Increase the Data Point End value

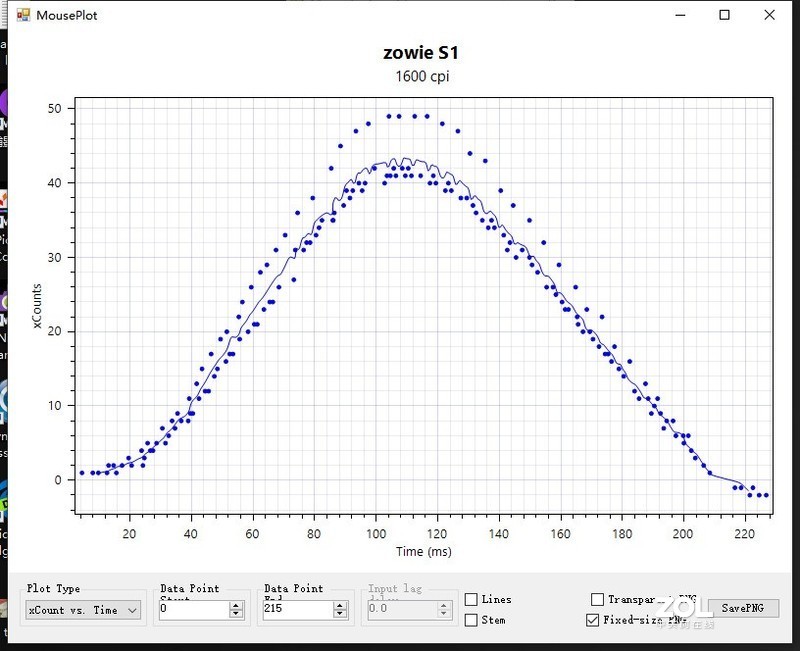click(340, 605)
